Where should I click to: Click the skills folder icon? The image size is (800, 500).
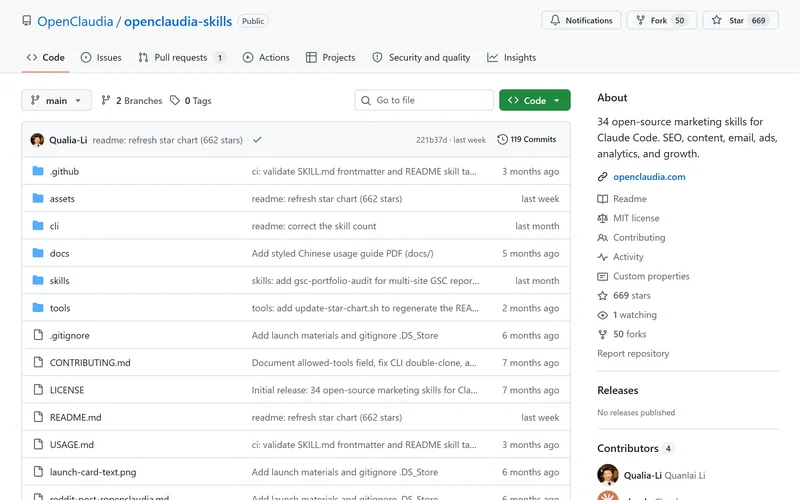38,280
